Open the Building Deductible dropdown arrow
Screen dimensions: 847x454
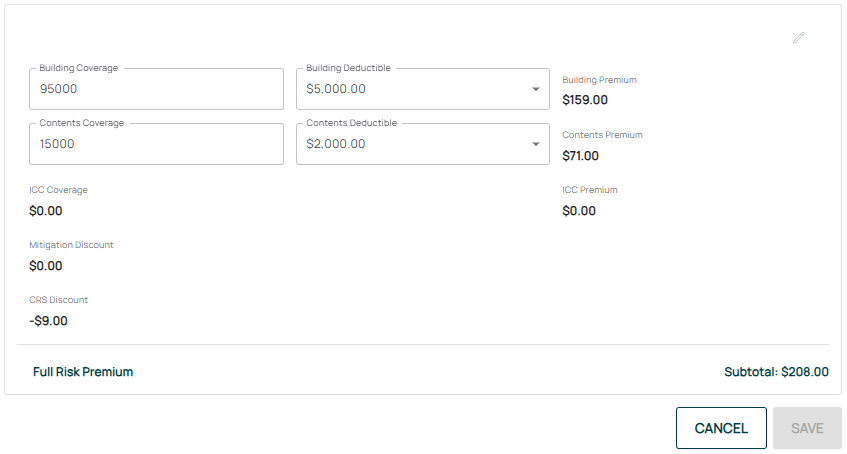535,89
